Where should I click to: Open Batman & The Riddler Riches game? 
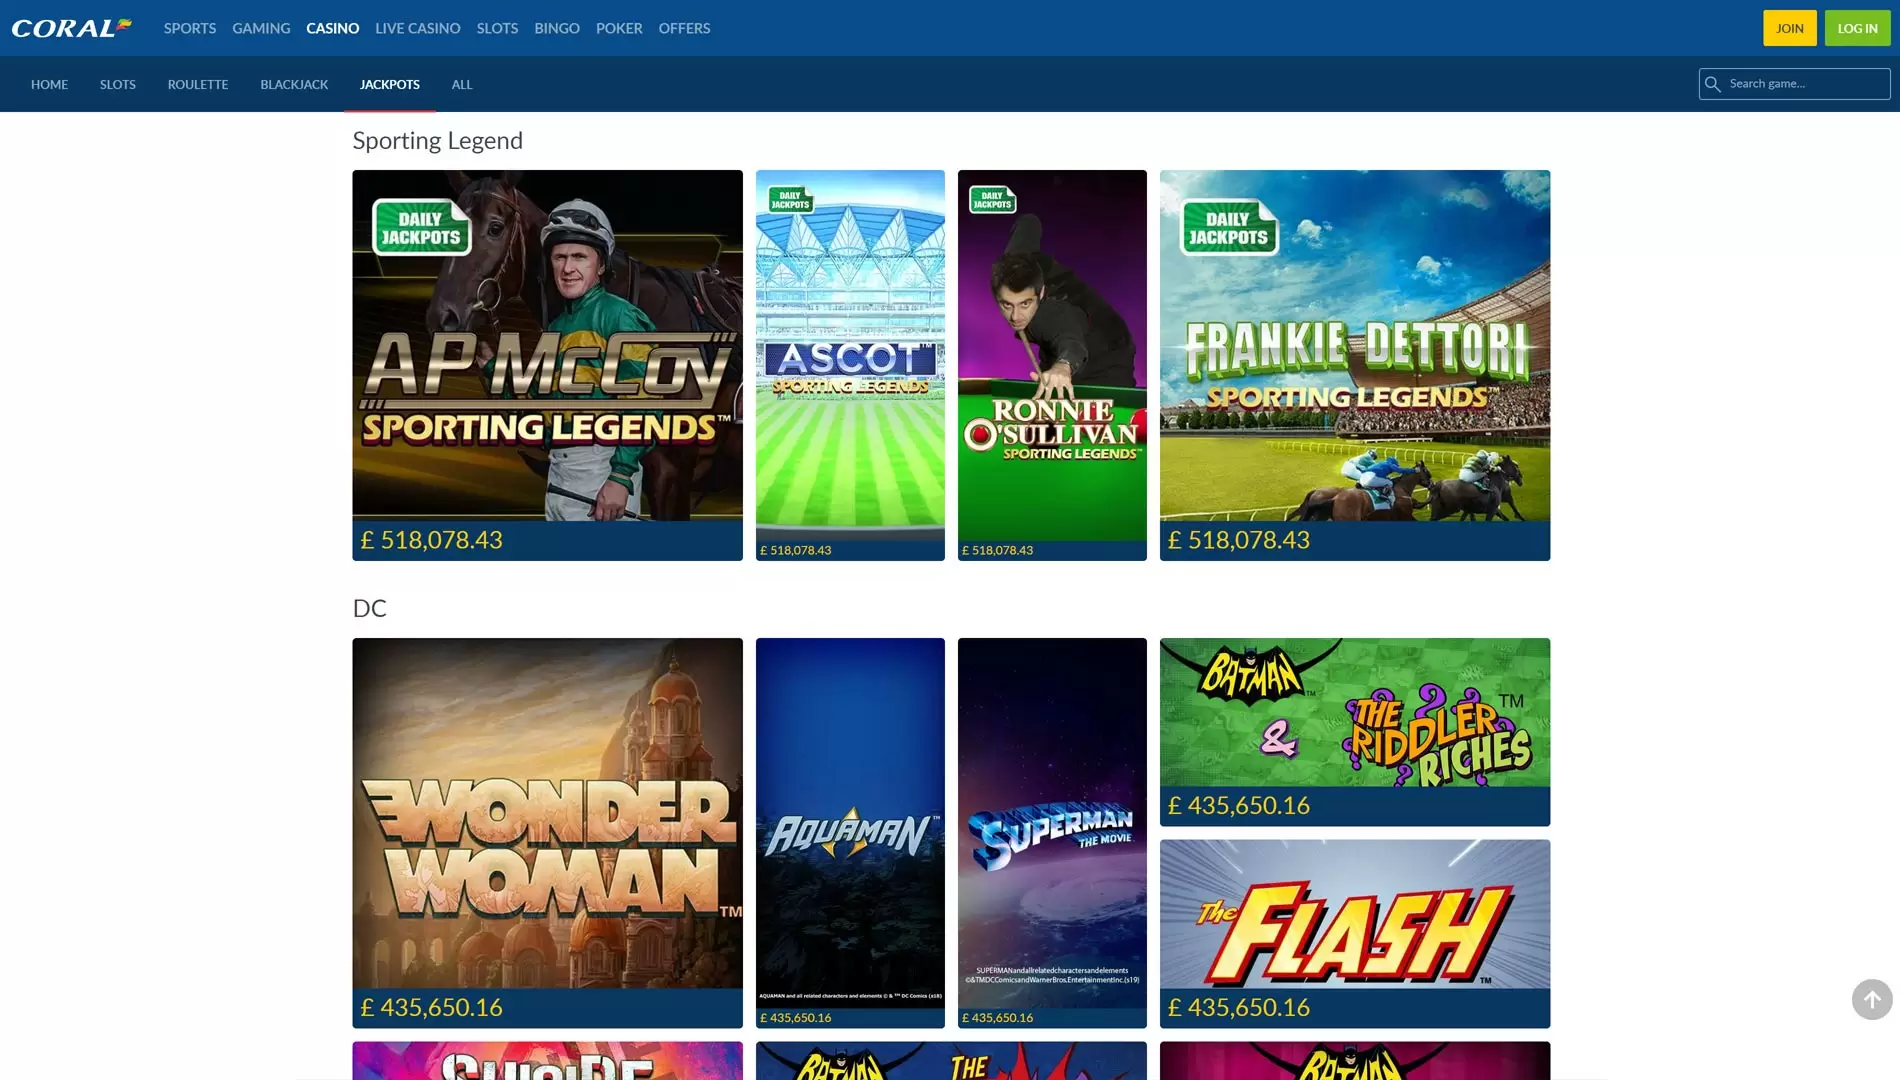(x=1354, y=713)
